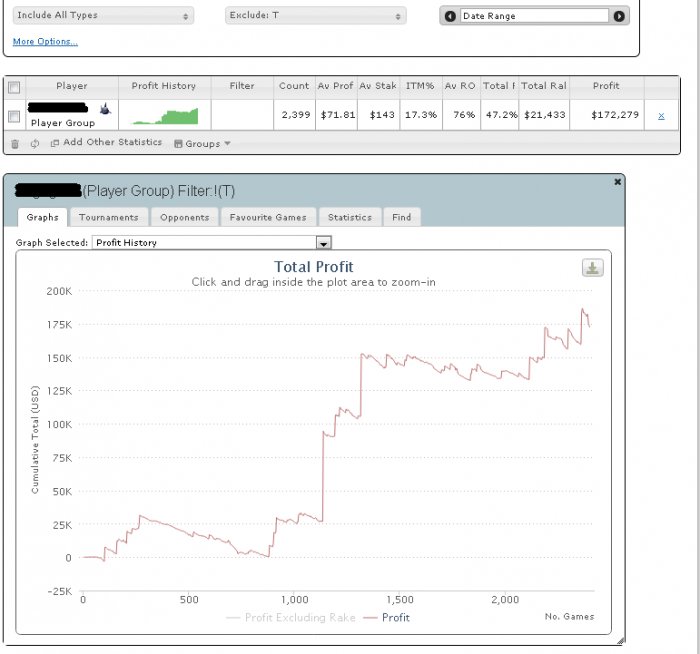Screen dimensions: 700x654
Task: Click the next date range arrow
Action: 619,17
